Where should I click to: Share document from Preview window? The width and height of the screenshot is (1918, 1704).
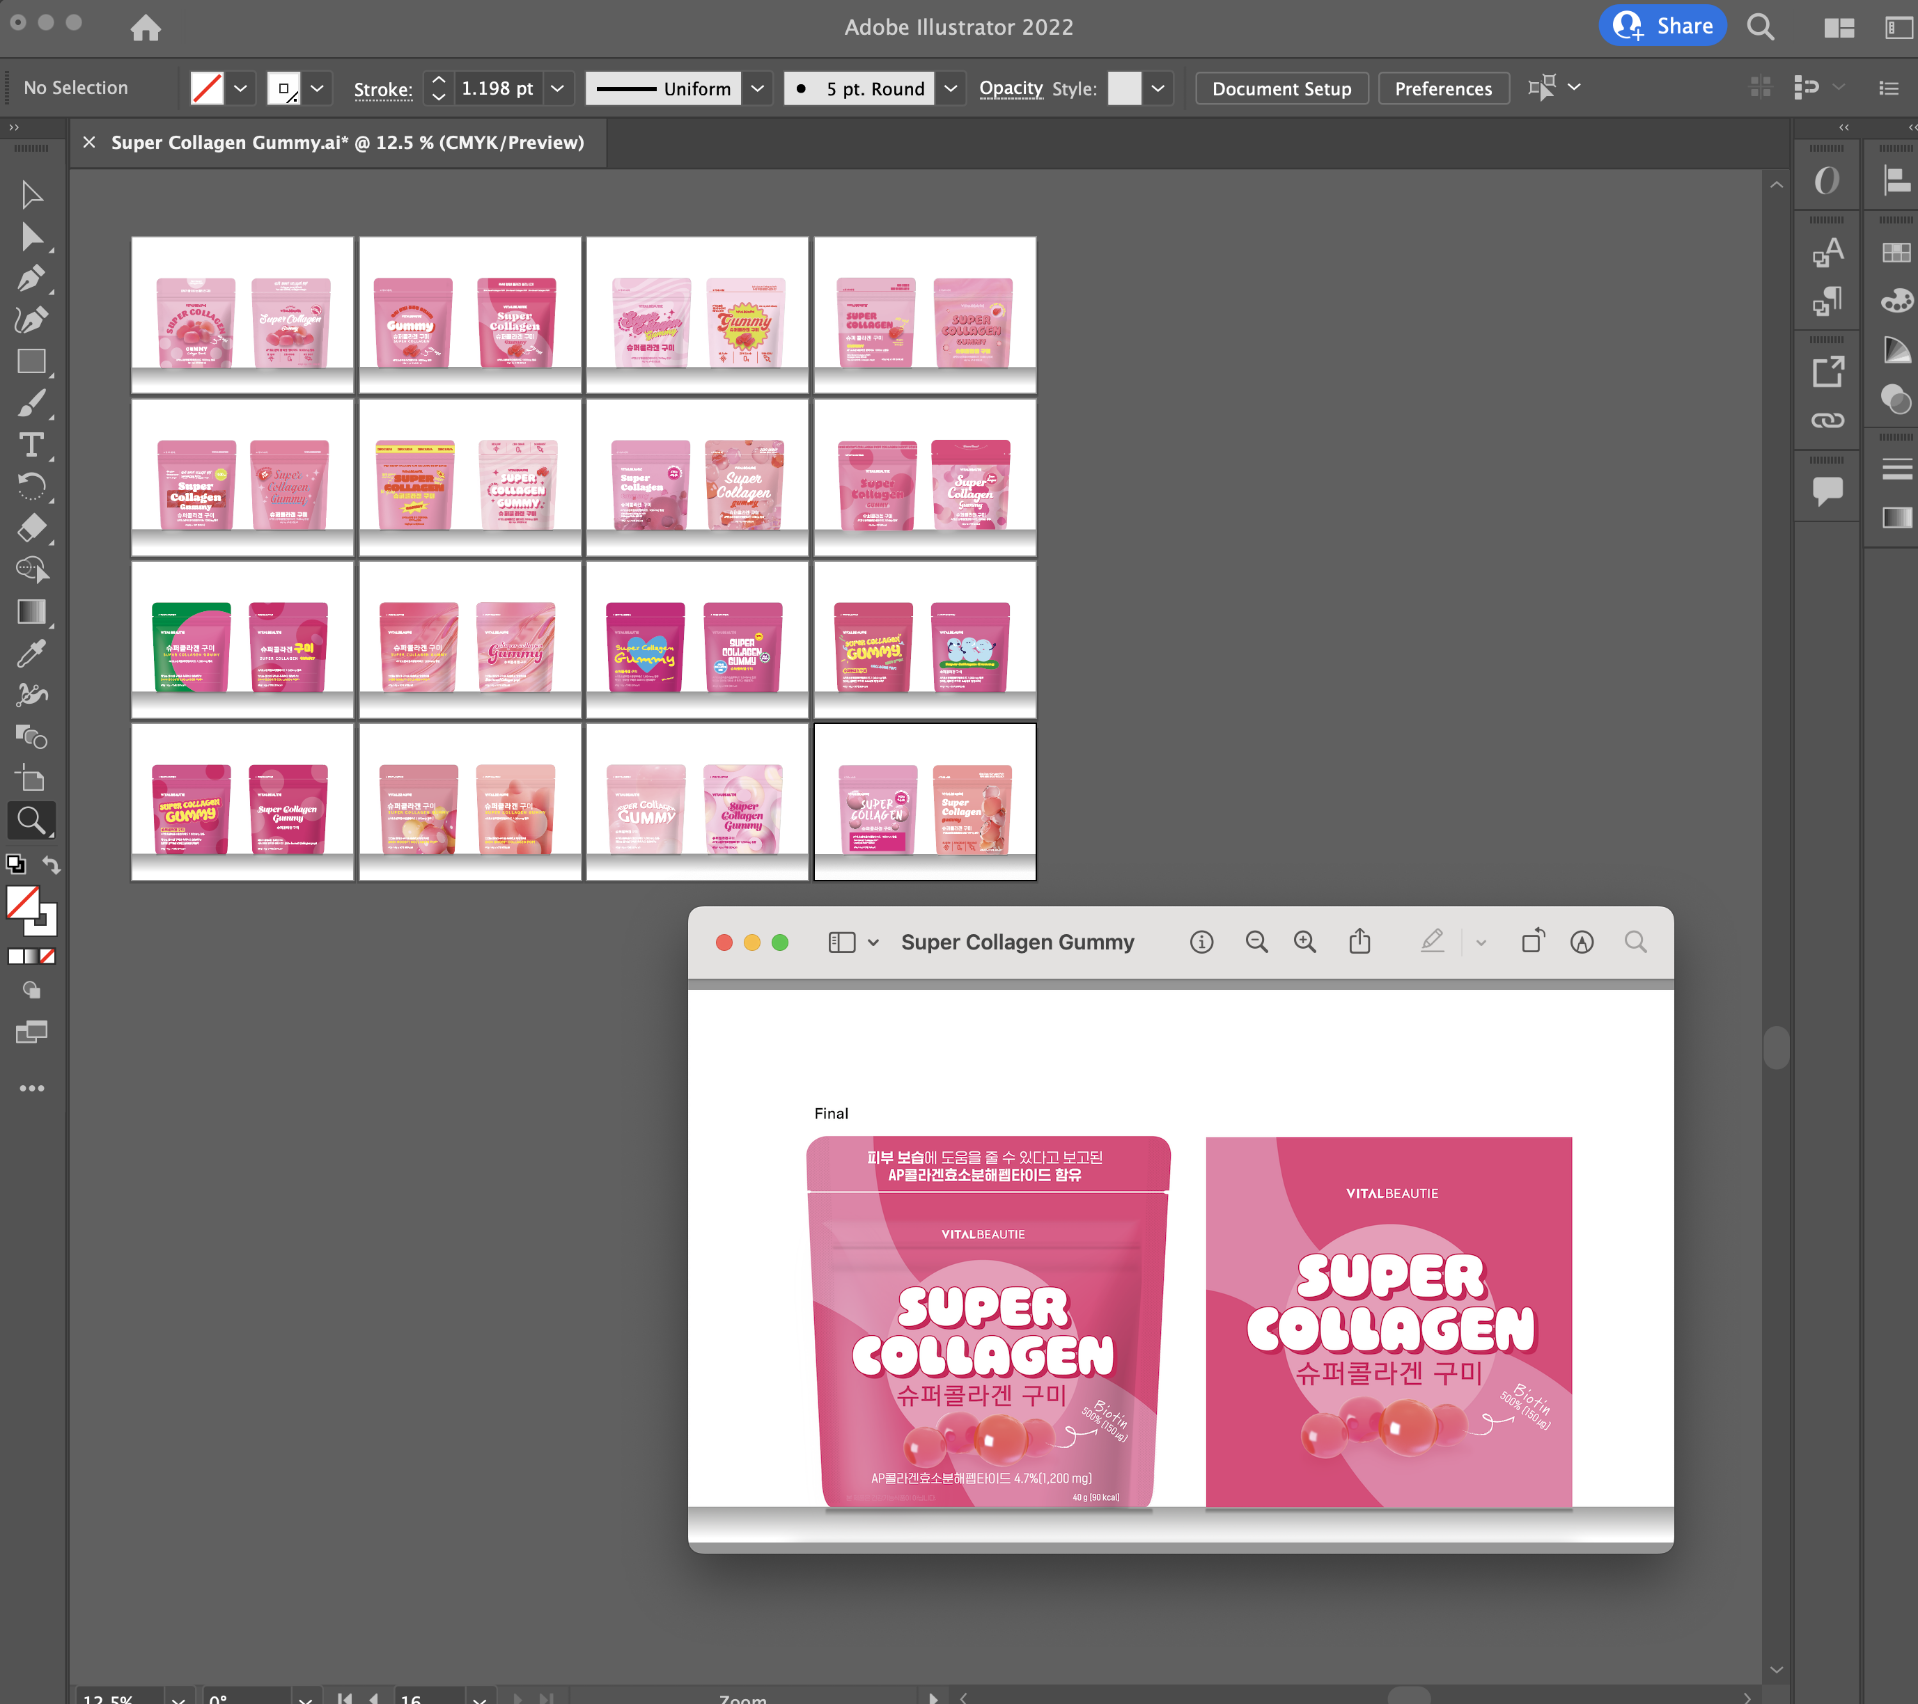tap(1360, 941)
